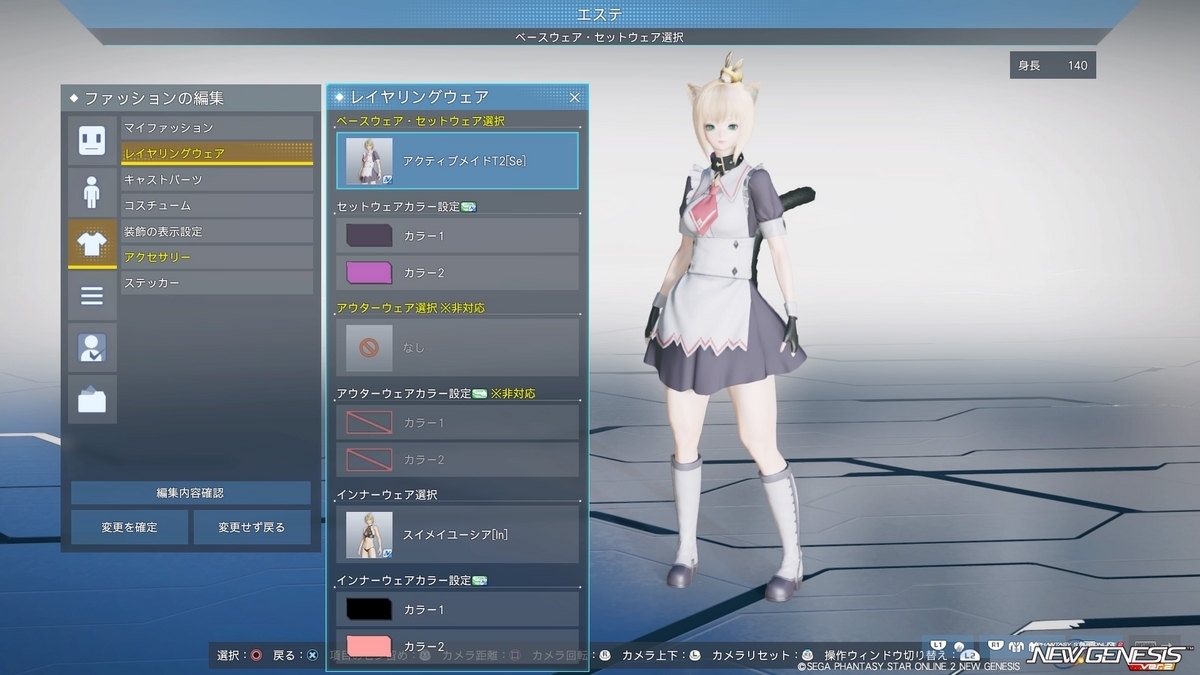Open the face/head editing category icon

pos(92,139)
